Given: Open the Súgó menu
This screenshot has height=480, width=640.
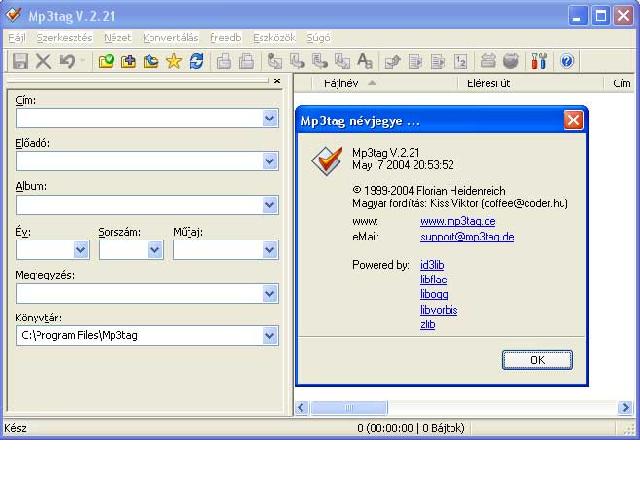Looking at the screenshot, I should [318, 38].
